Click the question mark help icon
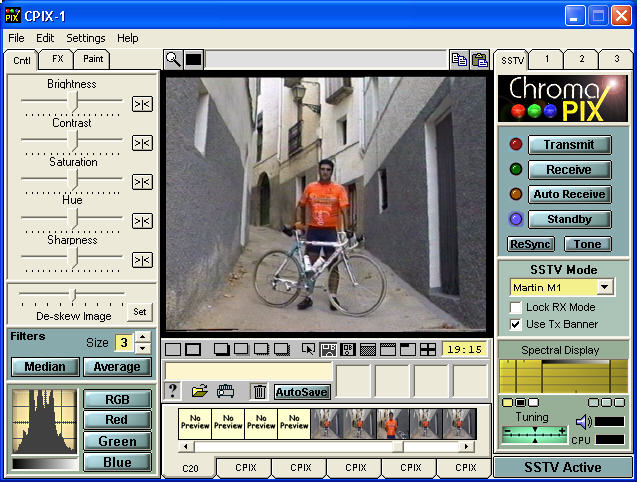Screen dimensions: 637x482 tap(173, 392)
